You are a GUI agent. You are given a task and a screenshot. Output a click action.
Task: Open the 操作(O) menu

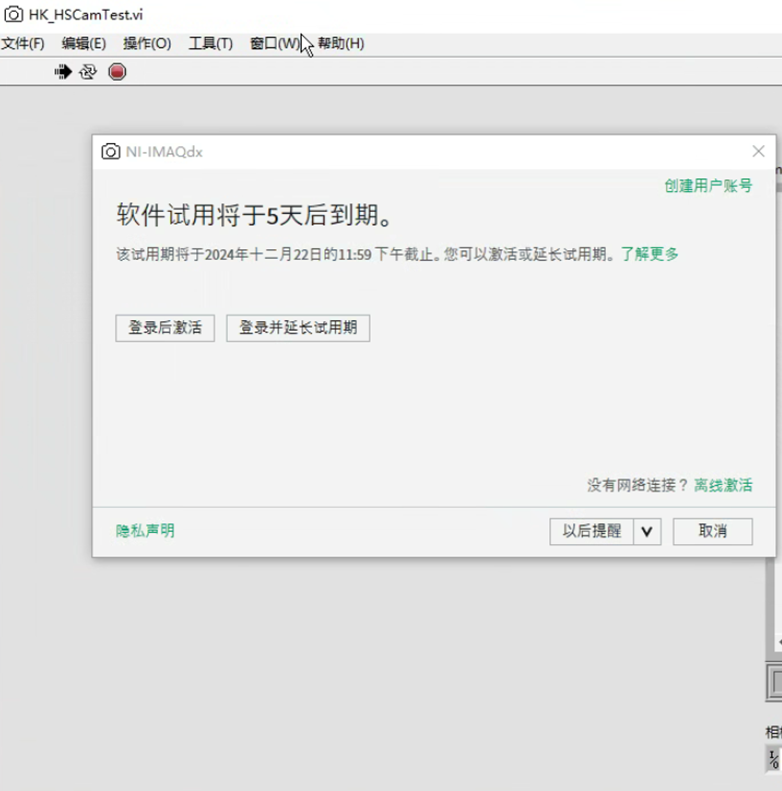(147, 43)
